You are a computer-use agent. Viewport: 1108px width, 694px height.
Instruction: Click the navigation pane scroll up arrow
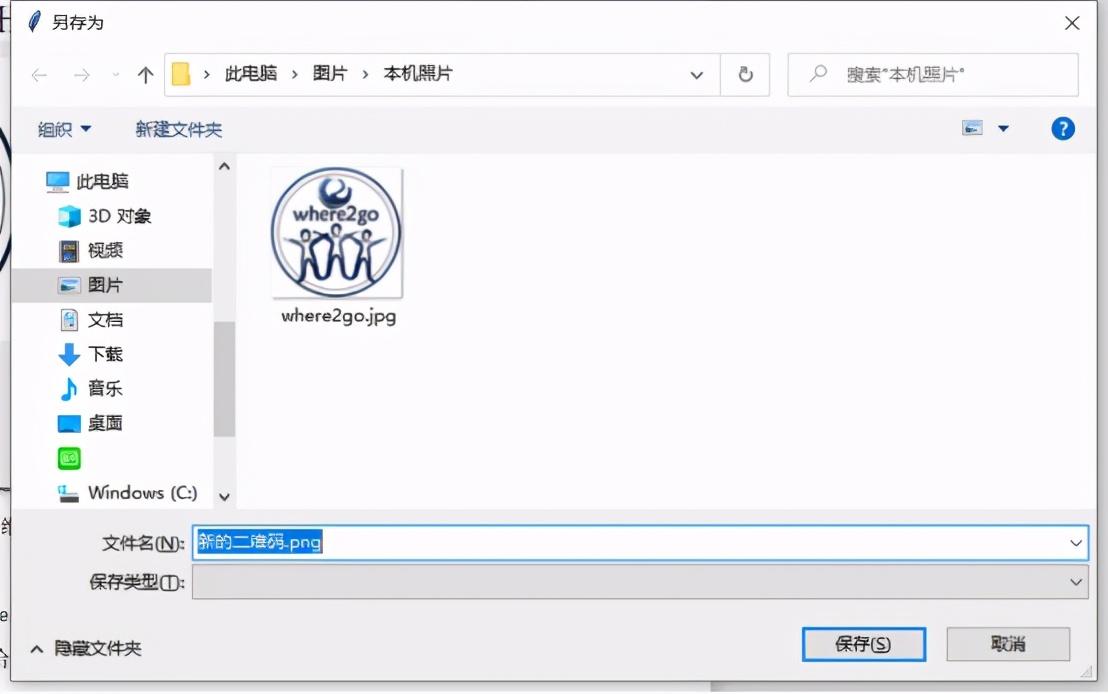click(224, 167)
